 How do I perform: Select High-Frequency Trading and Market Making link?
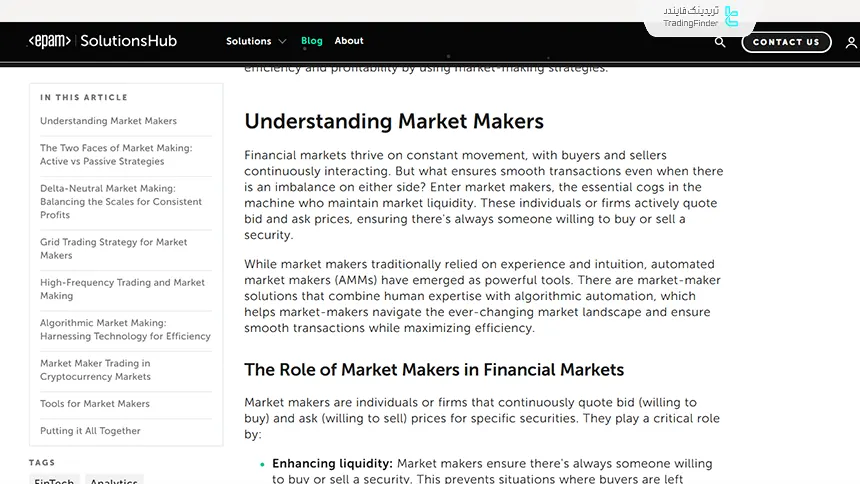coord(122,289)
